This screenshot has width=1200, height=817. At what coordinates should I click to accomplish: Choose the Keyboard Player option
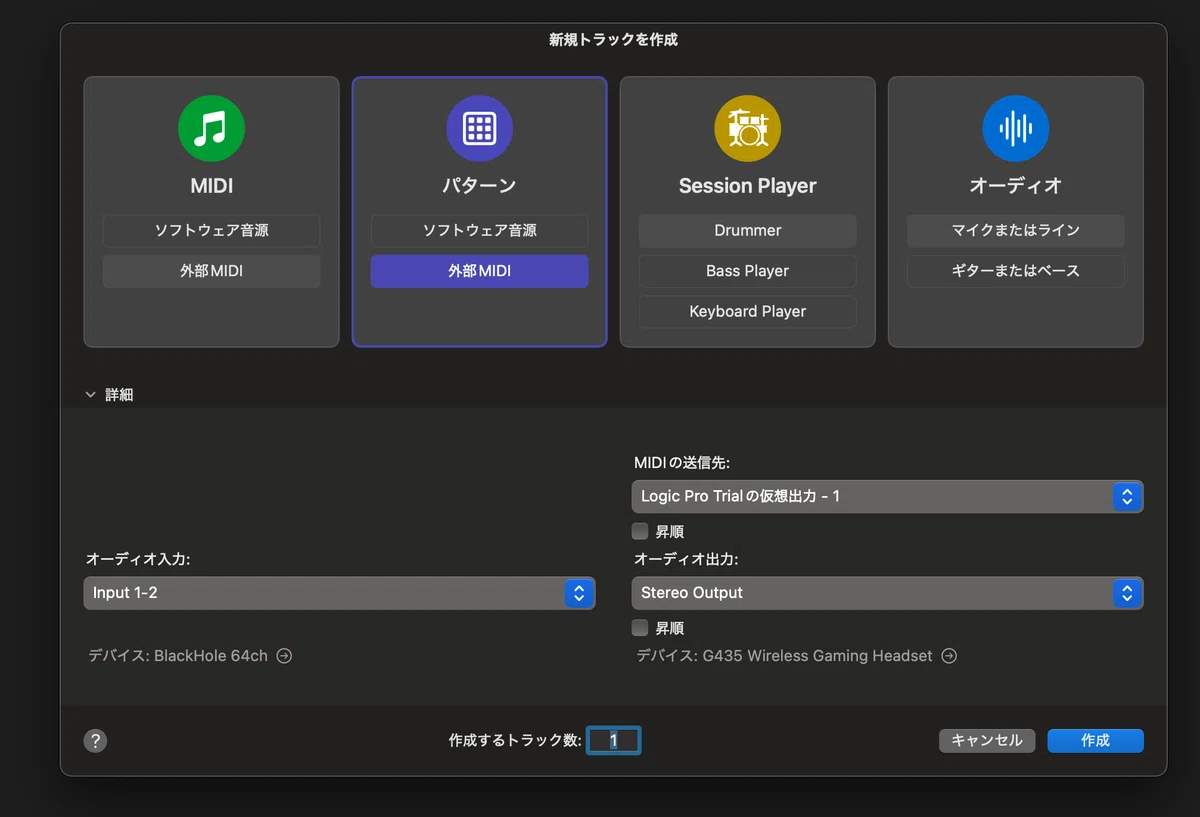(747, 311)
